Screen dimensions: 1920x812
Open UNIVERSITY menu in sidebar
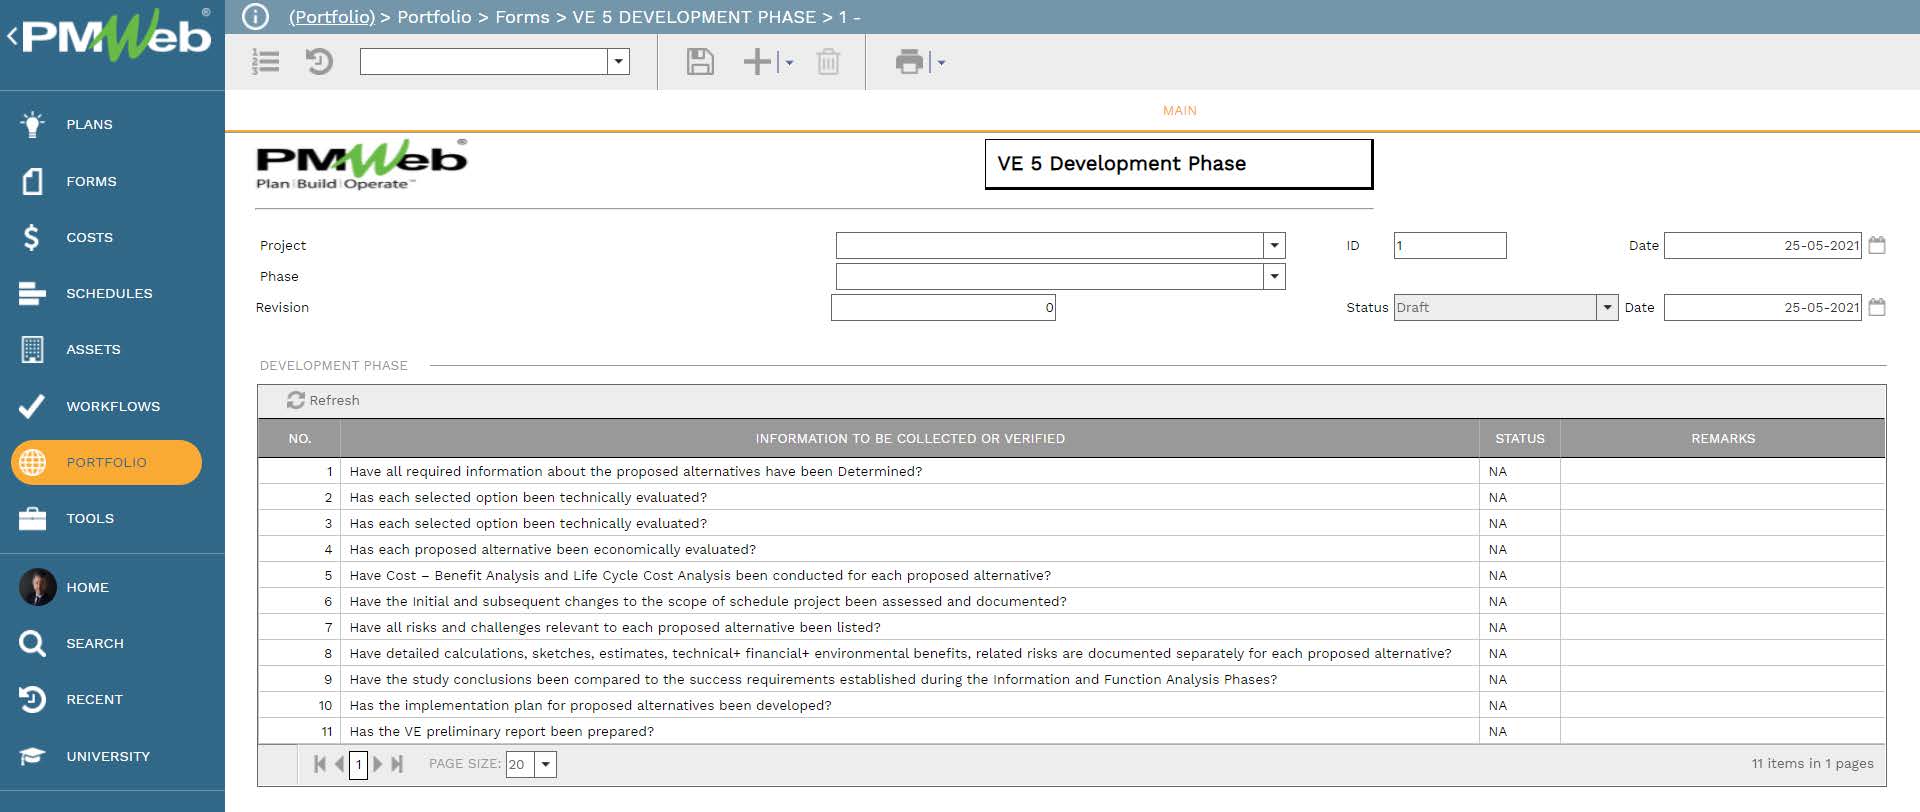coord(108,756)
